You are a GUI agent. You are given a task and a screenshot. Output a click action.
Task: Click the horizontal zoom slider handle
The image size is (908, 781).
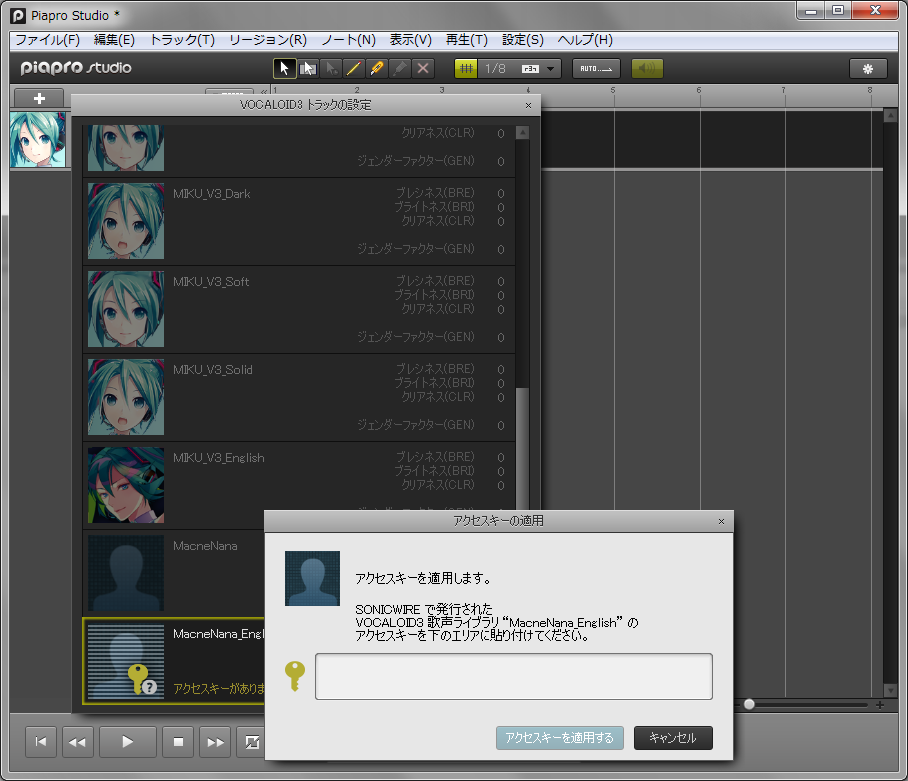749,705
